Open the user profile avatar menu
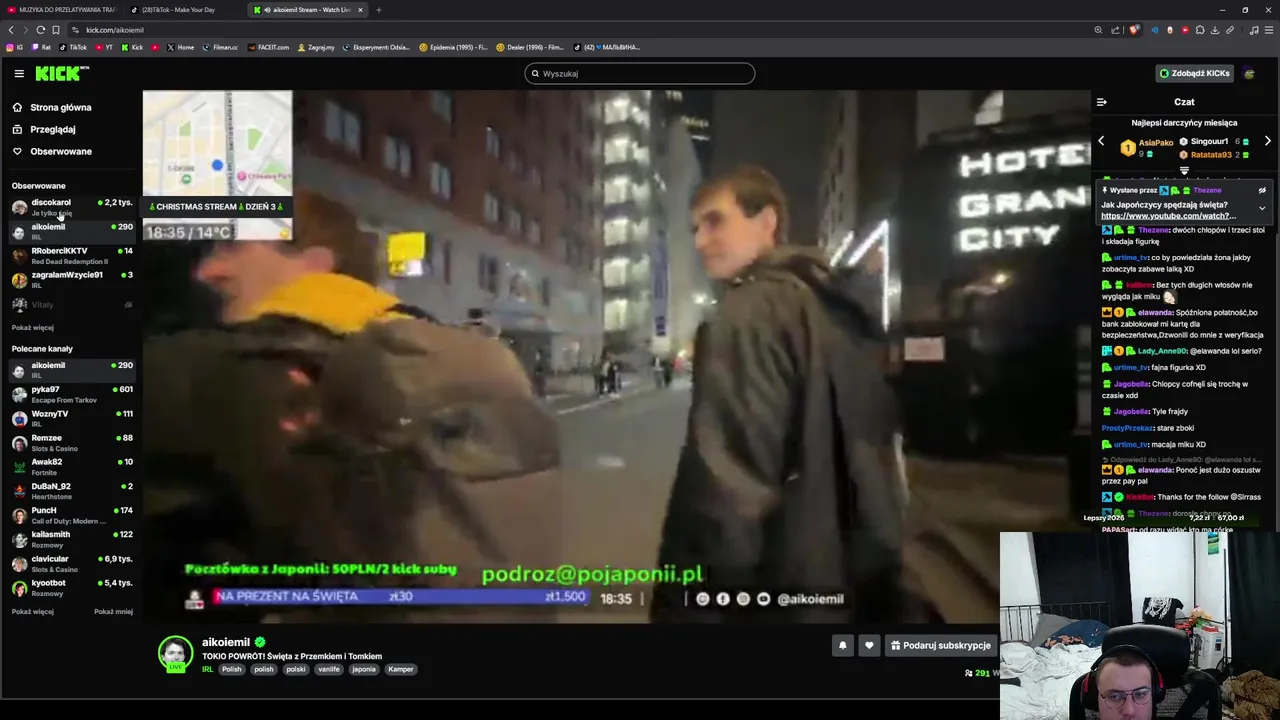The width and height of the screenshot is (1280, 720). [x=1249, y=73]
